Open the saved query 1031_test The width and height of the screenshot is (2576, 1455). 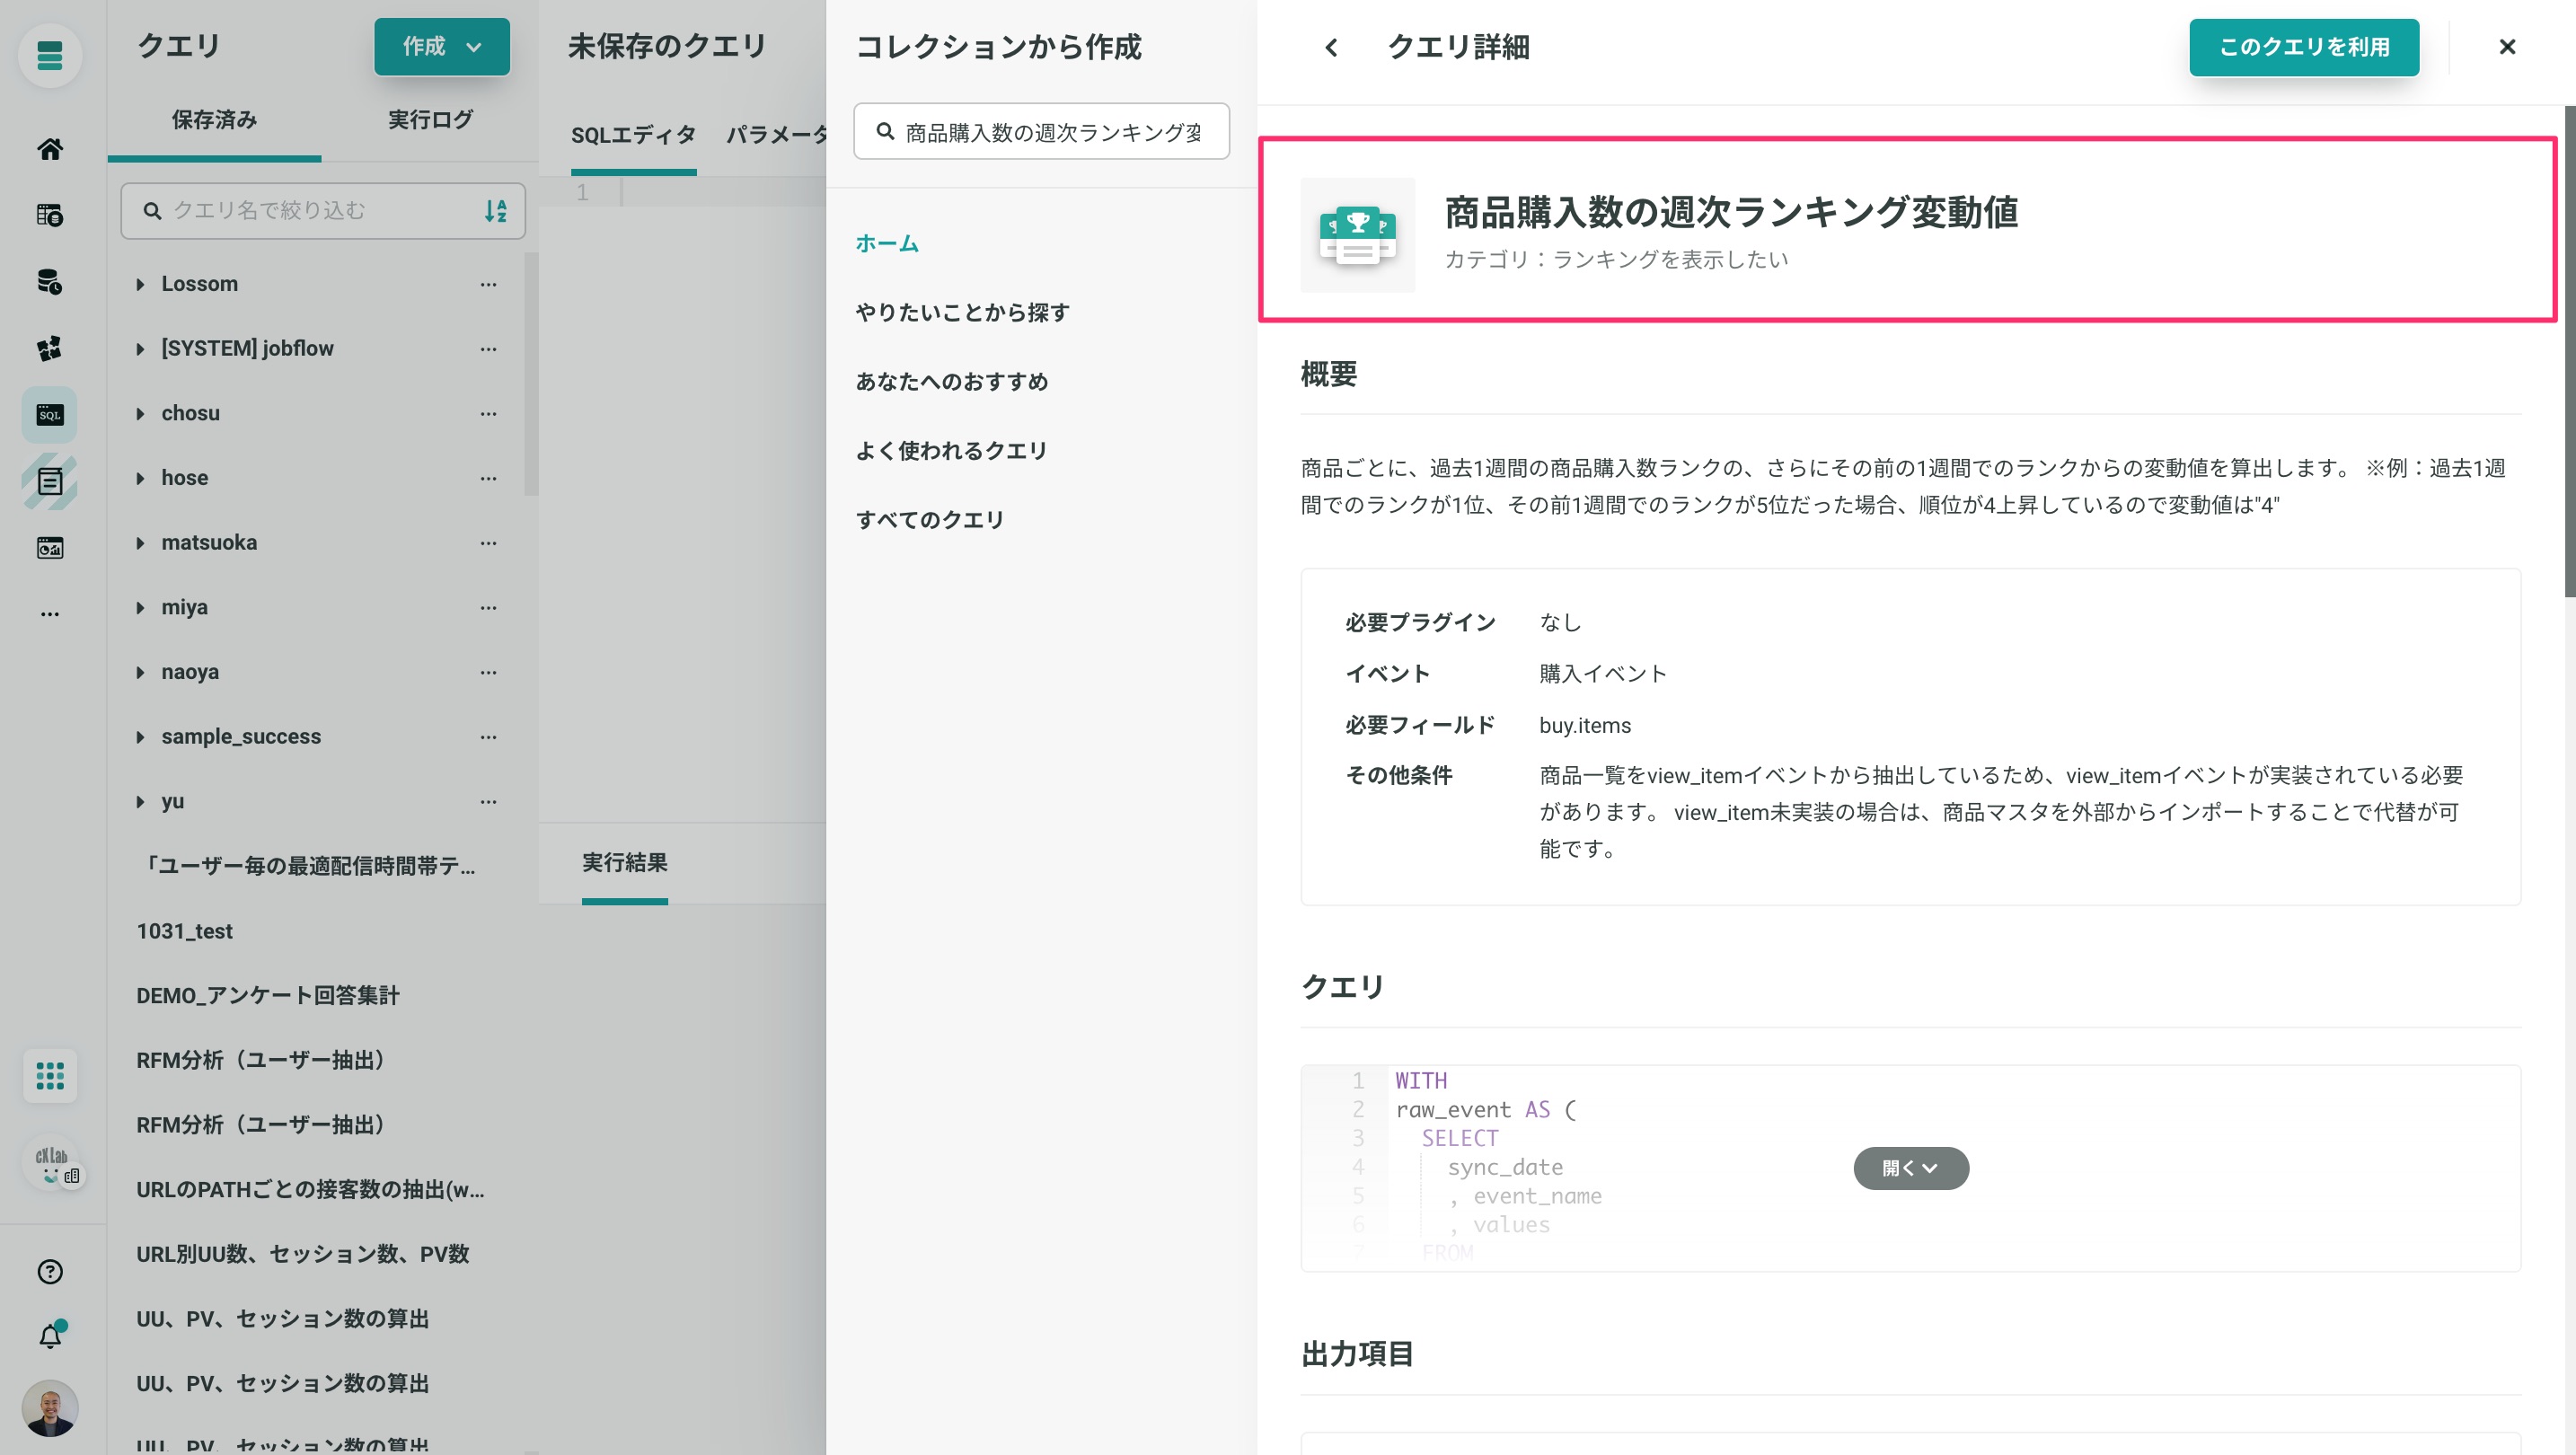click(x=184, y=931)
